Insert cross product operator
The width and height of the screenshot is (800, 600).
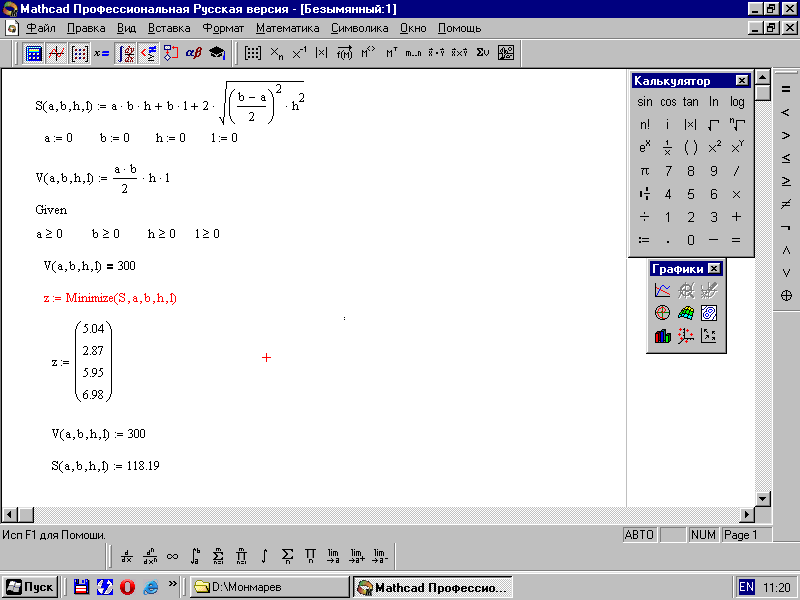(x=459, y=53)
